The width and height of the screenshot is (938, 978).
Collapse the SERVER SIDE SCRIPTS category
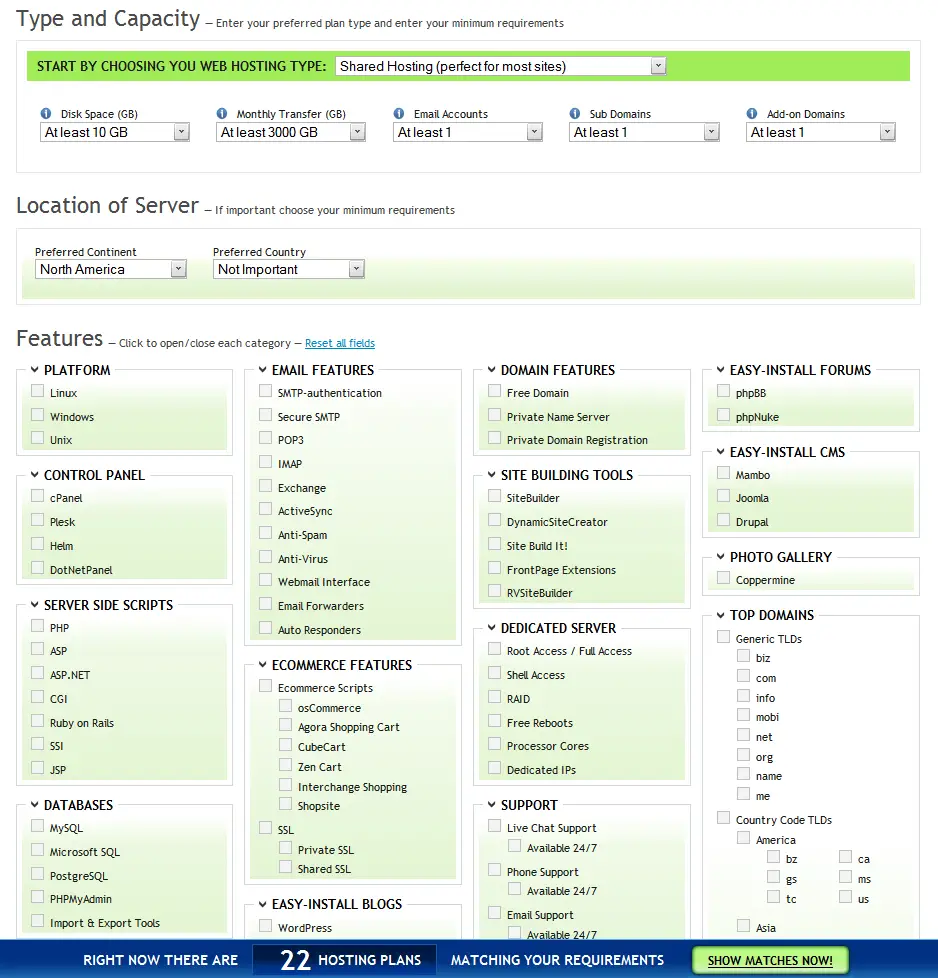pyautogui.click(x=35, y=604)
